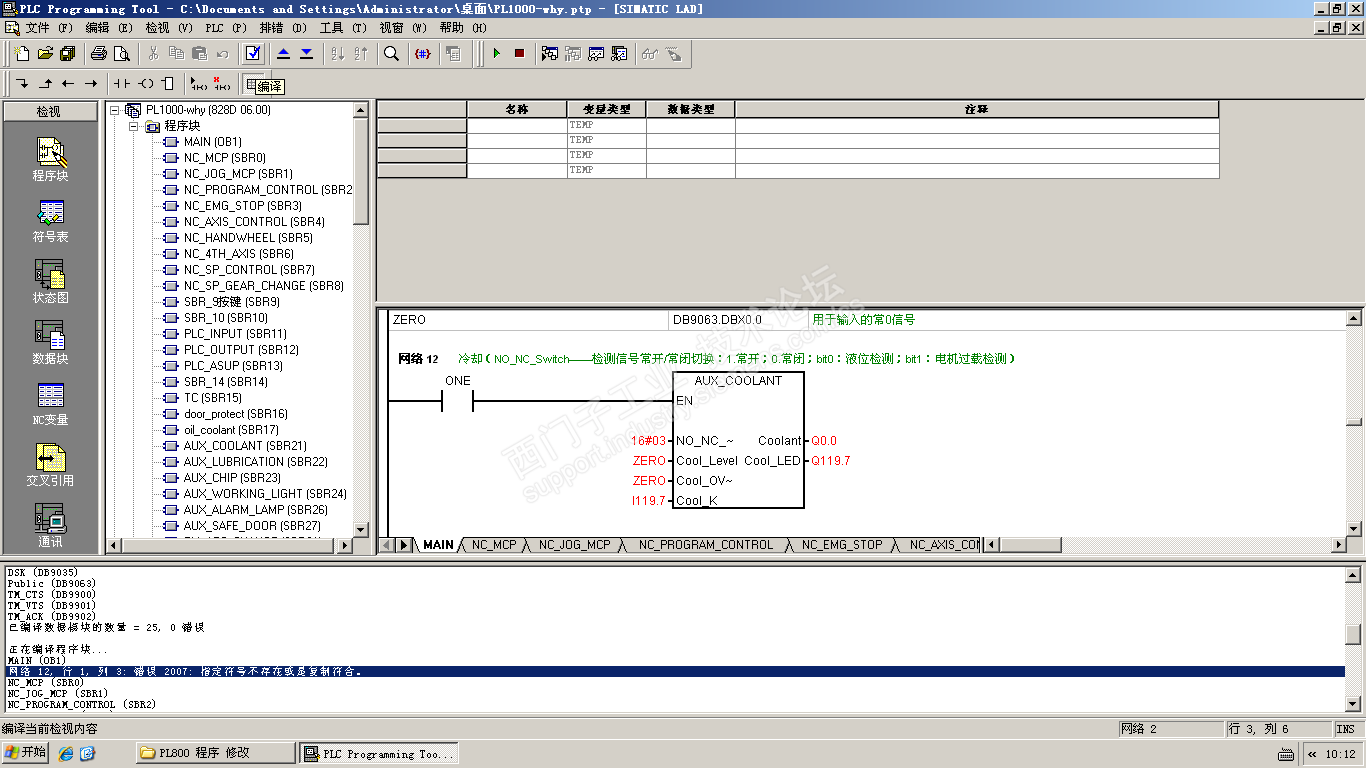The height and width of the screenshot is (768, 1366).
Task: Open the 检视 (V) menu
Action: [169, 28]
